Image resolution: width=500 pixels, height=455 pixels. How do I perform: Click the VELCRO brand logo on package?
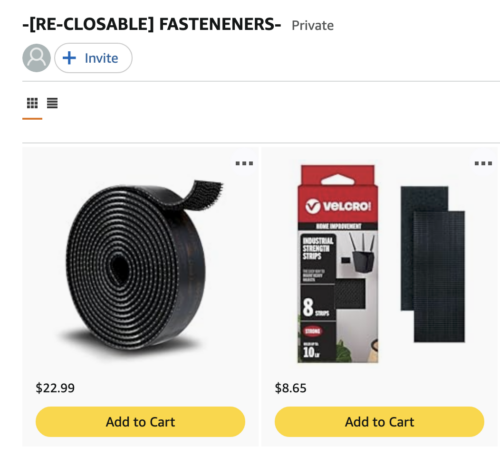click(338, 206)
